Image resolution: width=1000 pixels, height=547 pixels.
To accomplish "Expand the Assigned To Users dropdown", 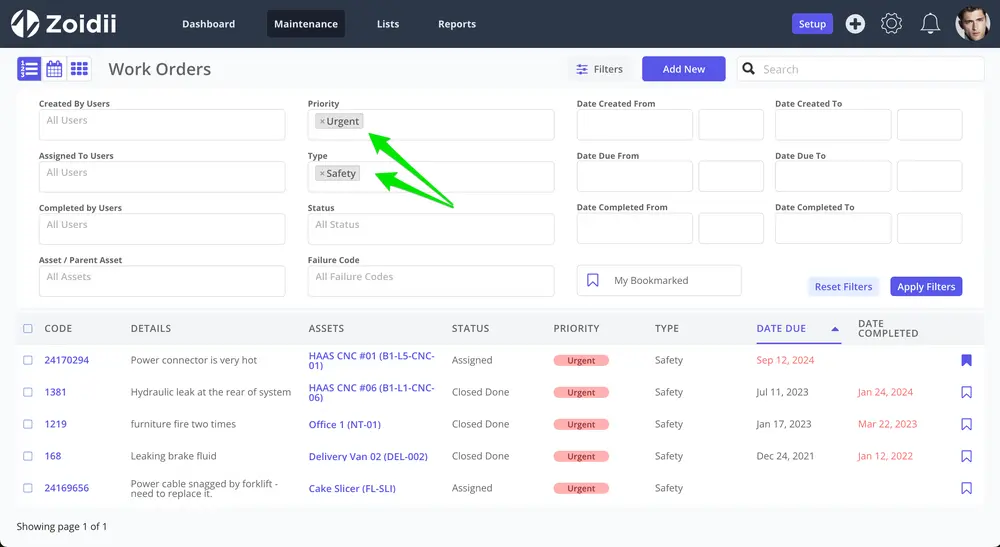I will tap(162, 176).
